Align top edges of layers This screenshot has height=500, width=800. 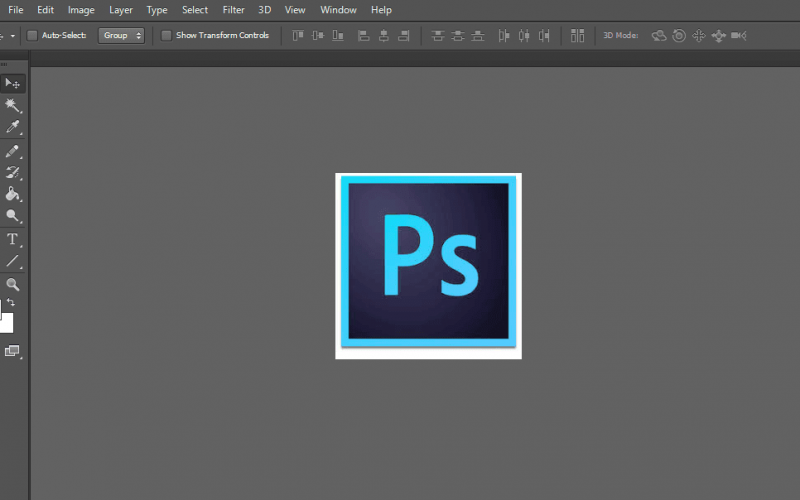pos(298,35)
